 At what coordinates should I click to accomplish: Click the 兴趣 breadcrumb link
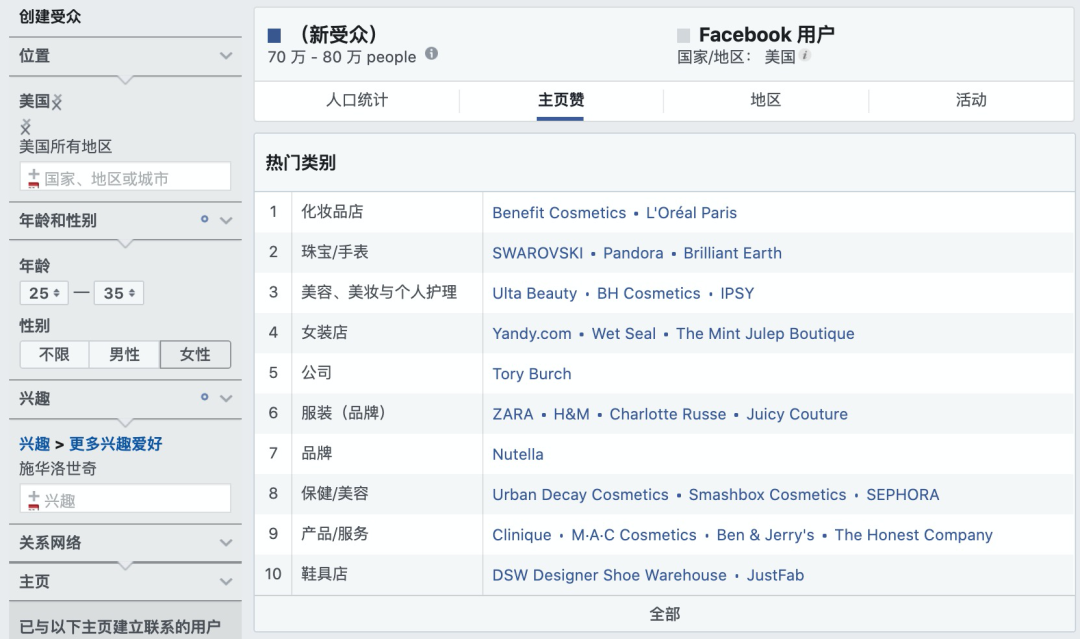tap(34, 444)
